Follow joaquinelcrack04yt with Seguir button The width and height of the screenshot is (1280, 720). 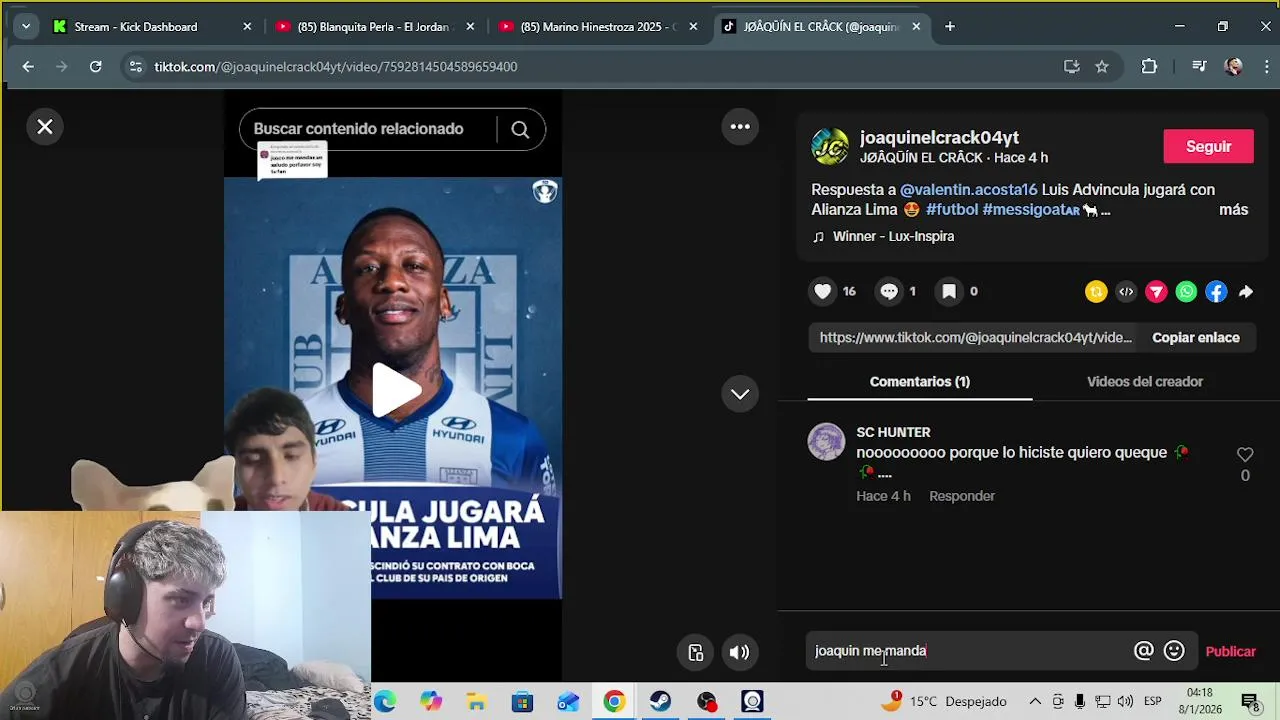point(1208,146)
